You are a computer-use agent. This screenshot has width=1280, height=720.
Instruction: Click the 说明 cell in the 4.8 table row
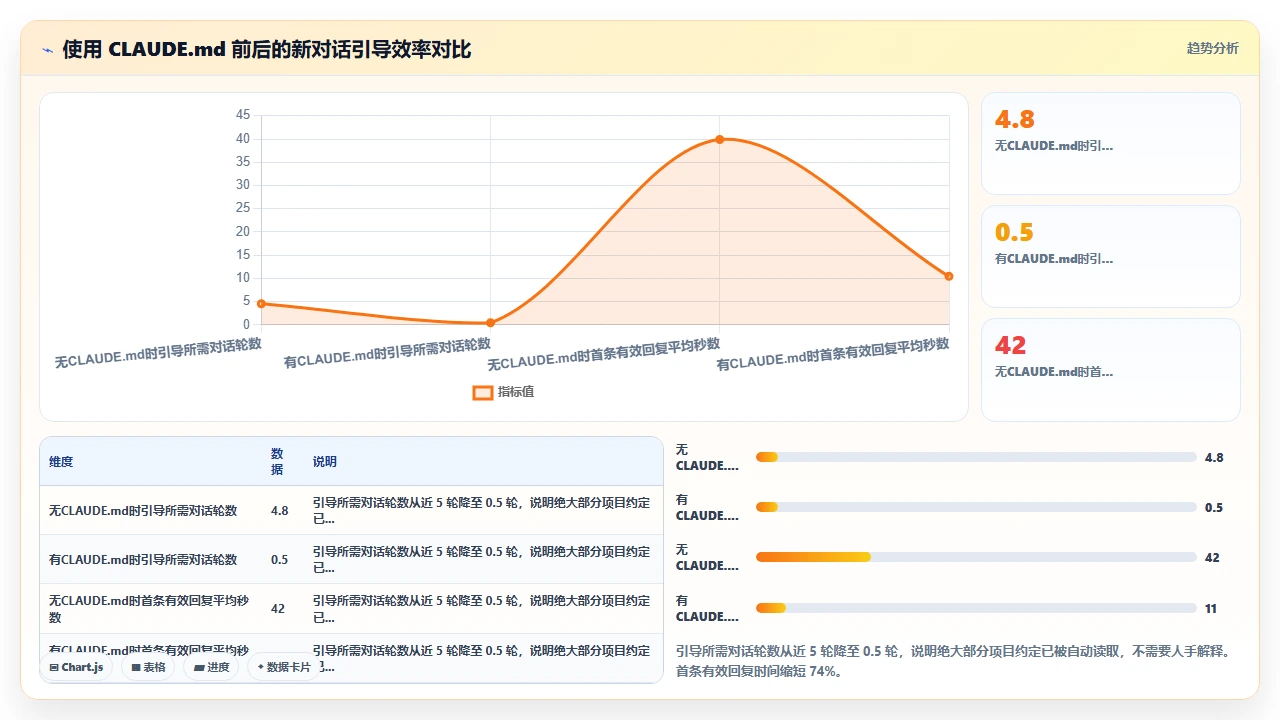click(482, 510)
